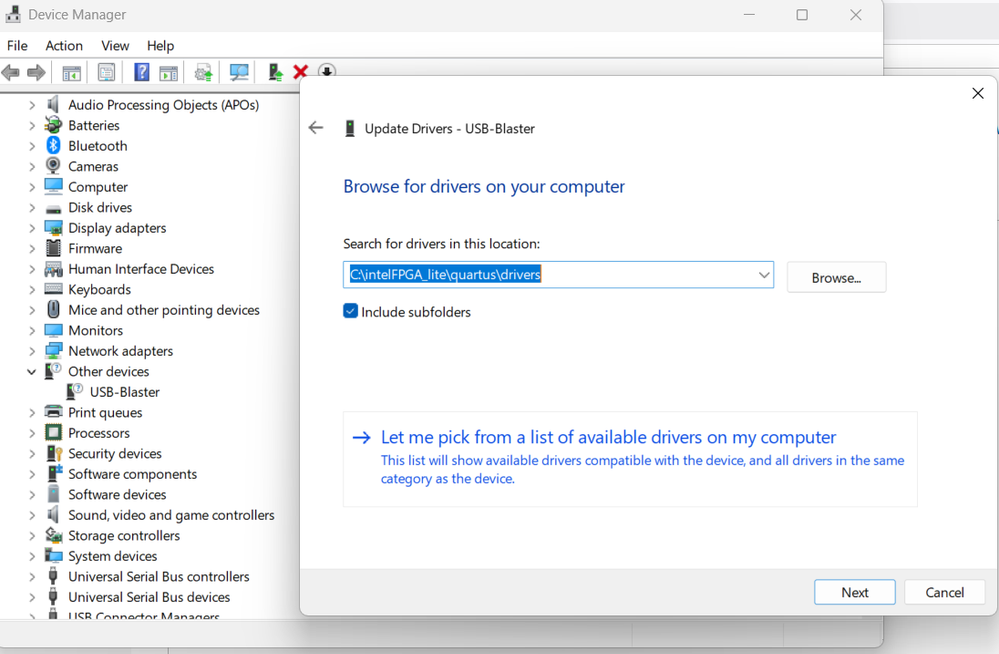Screen dimensions: 999x654
Task: Open the View menu
Action: pyautogui.click(x=115, y=45)
